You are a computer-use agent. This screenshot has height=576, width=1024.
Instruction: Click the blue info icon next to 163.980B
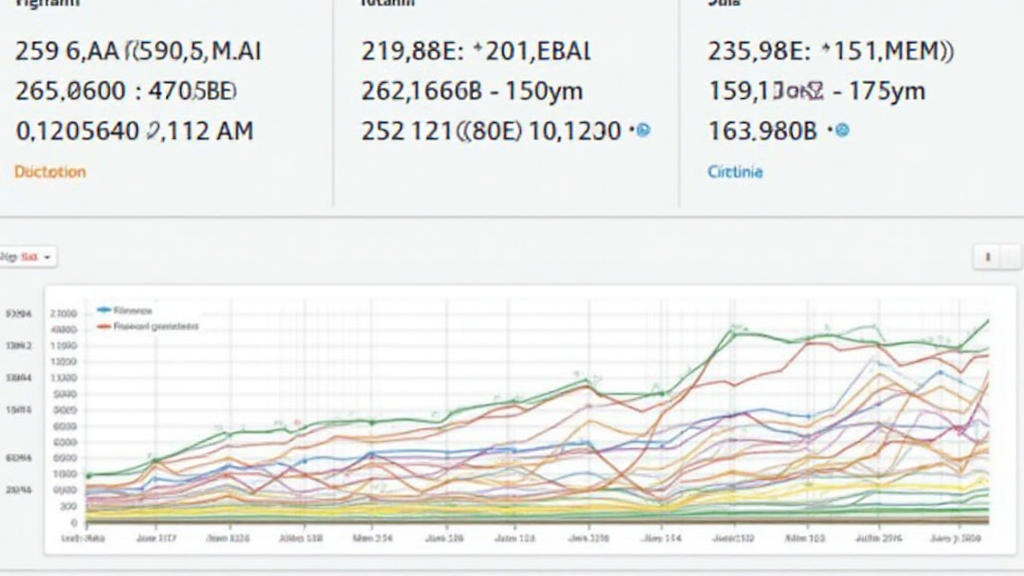(x=841, y=130)
